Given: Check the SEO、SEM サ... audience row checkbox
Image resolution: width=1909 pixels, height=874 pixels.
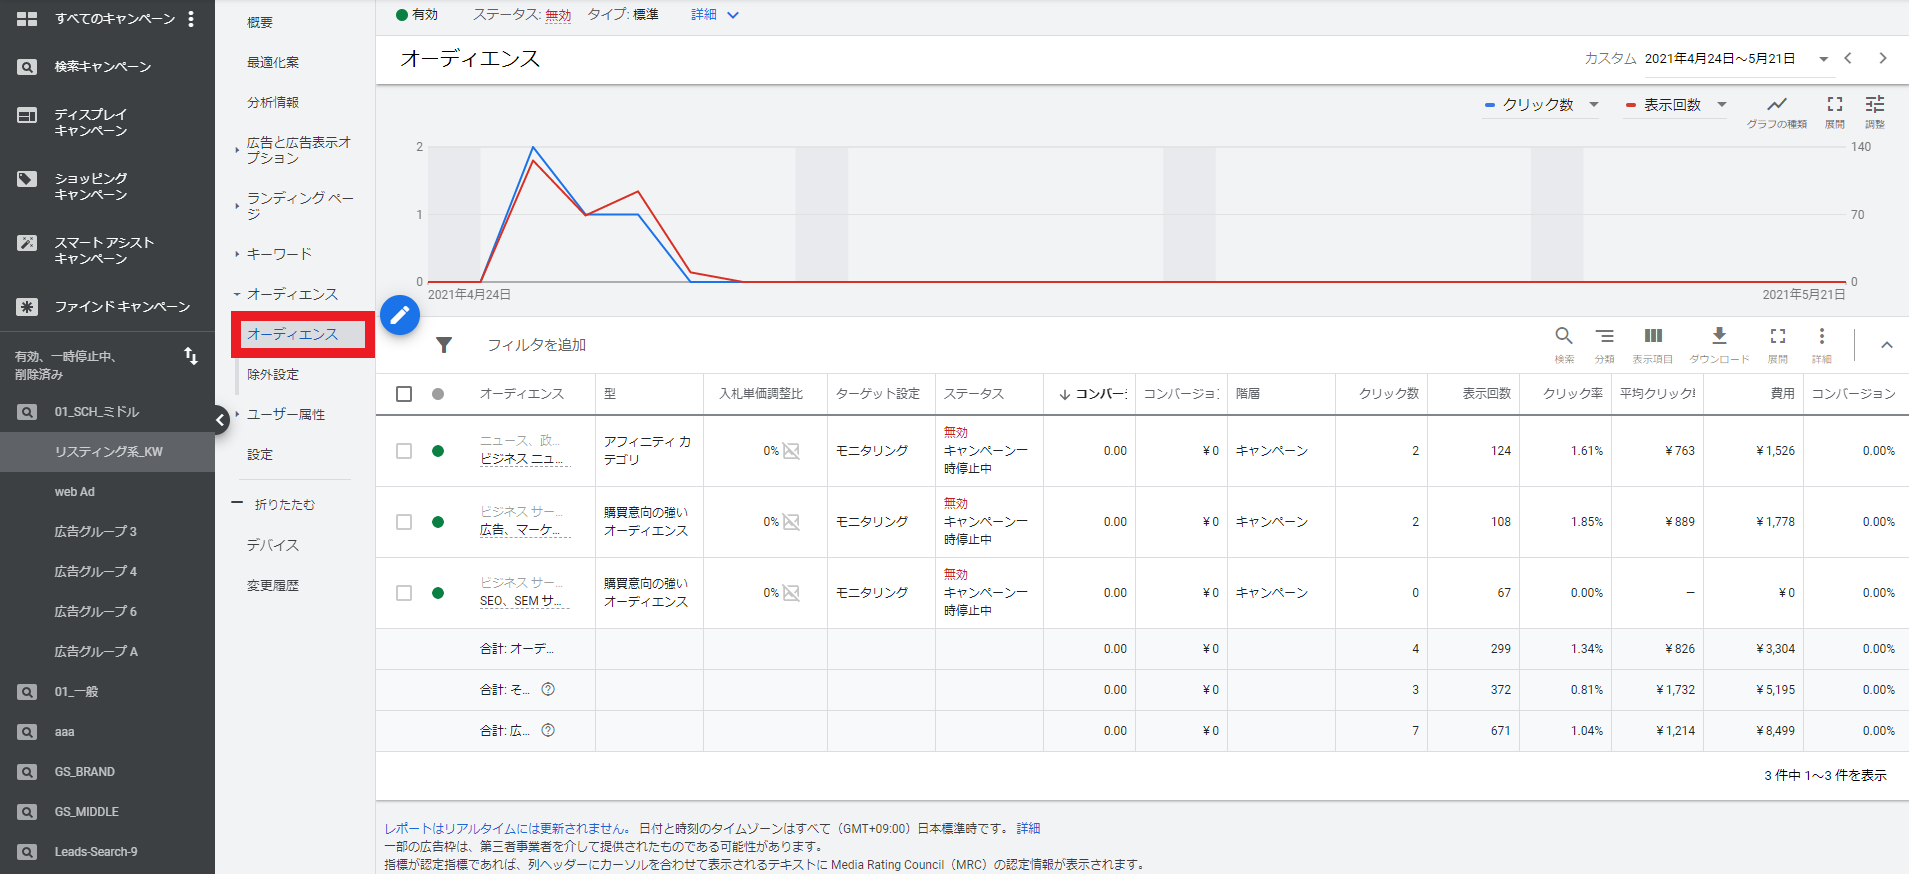Looking at the screenshot, I should [x=404, y=593].
